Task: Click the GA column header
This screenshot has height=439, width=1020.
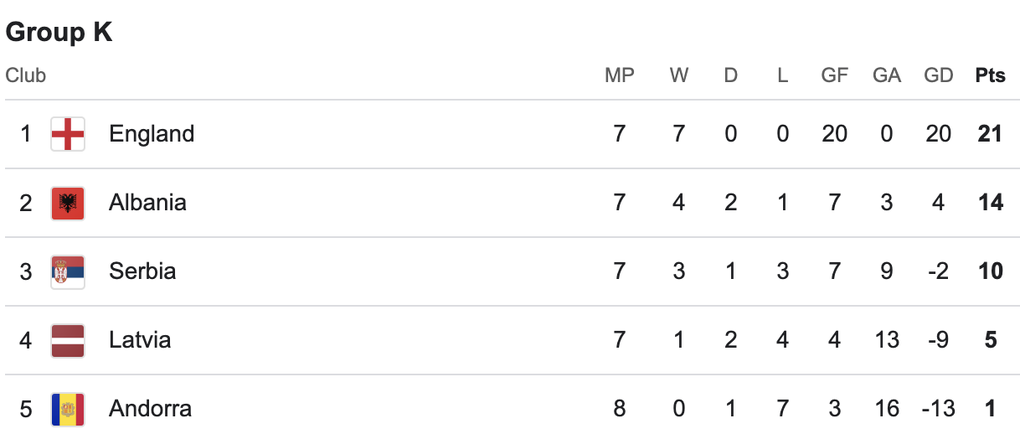Action: [886, 76]
